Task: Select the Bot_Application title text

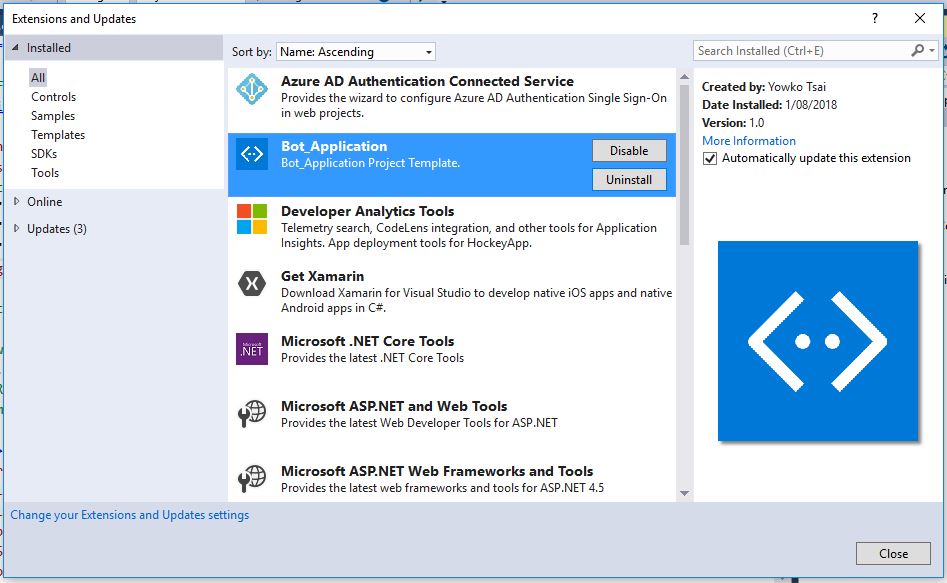Action: coord(334,146)
